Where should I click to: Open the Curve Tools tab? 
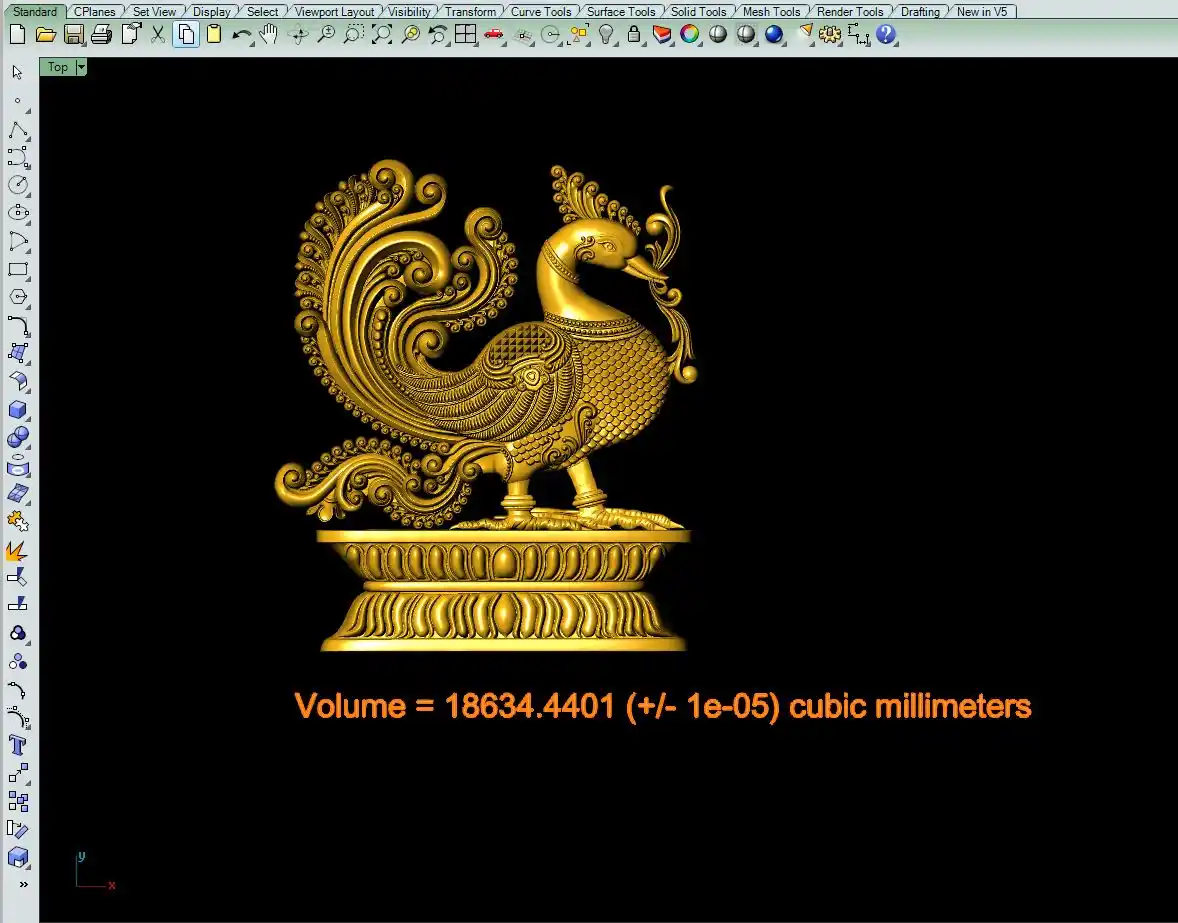click(x=541, y=12)
